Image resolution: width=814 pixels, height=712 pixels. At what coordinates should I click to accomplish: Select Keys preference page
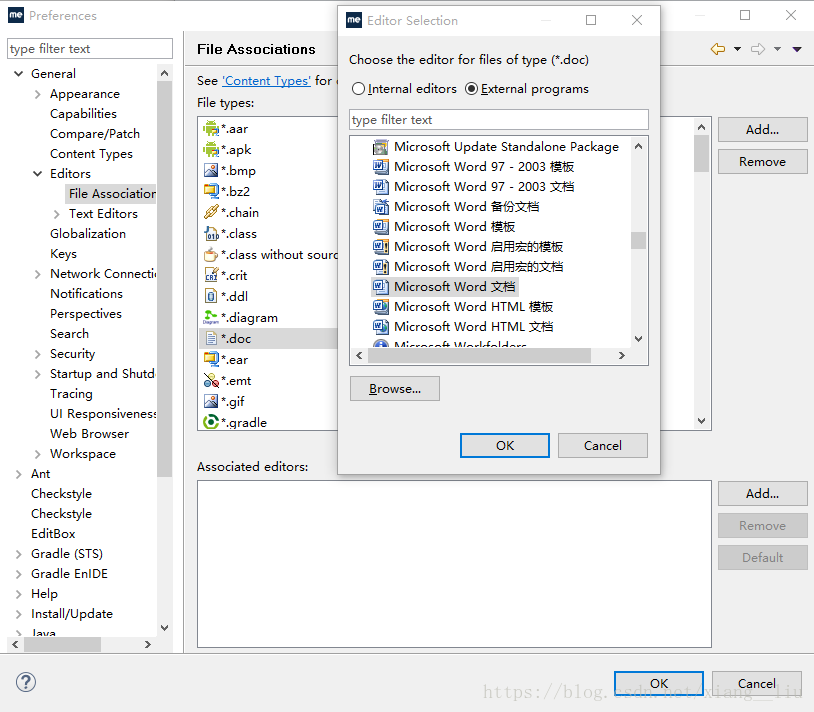(63, 254)
